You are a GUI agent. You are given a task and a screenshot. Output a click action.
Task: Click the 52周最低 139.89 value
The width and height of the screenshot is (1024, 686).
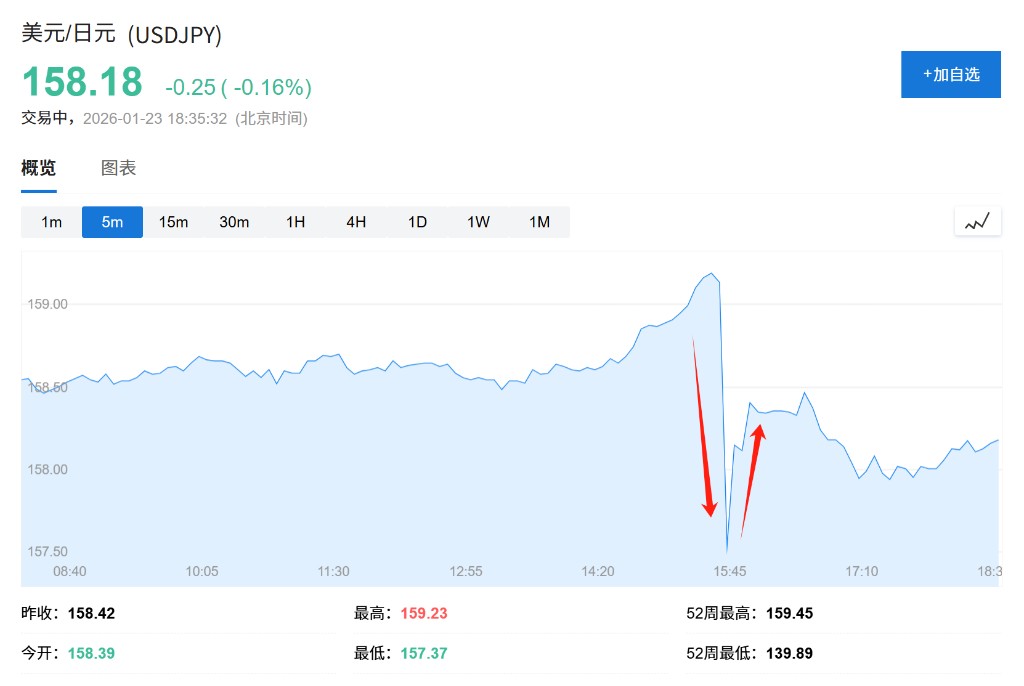(x=790, y=653)
